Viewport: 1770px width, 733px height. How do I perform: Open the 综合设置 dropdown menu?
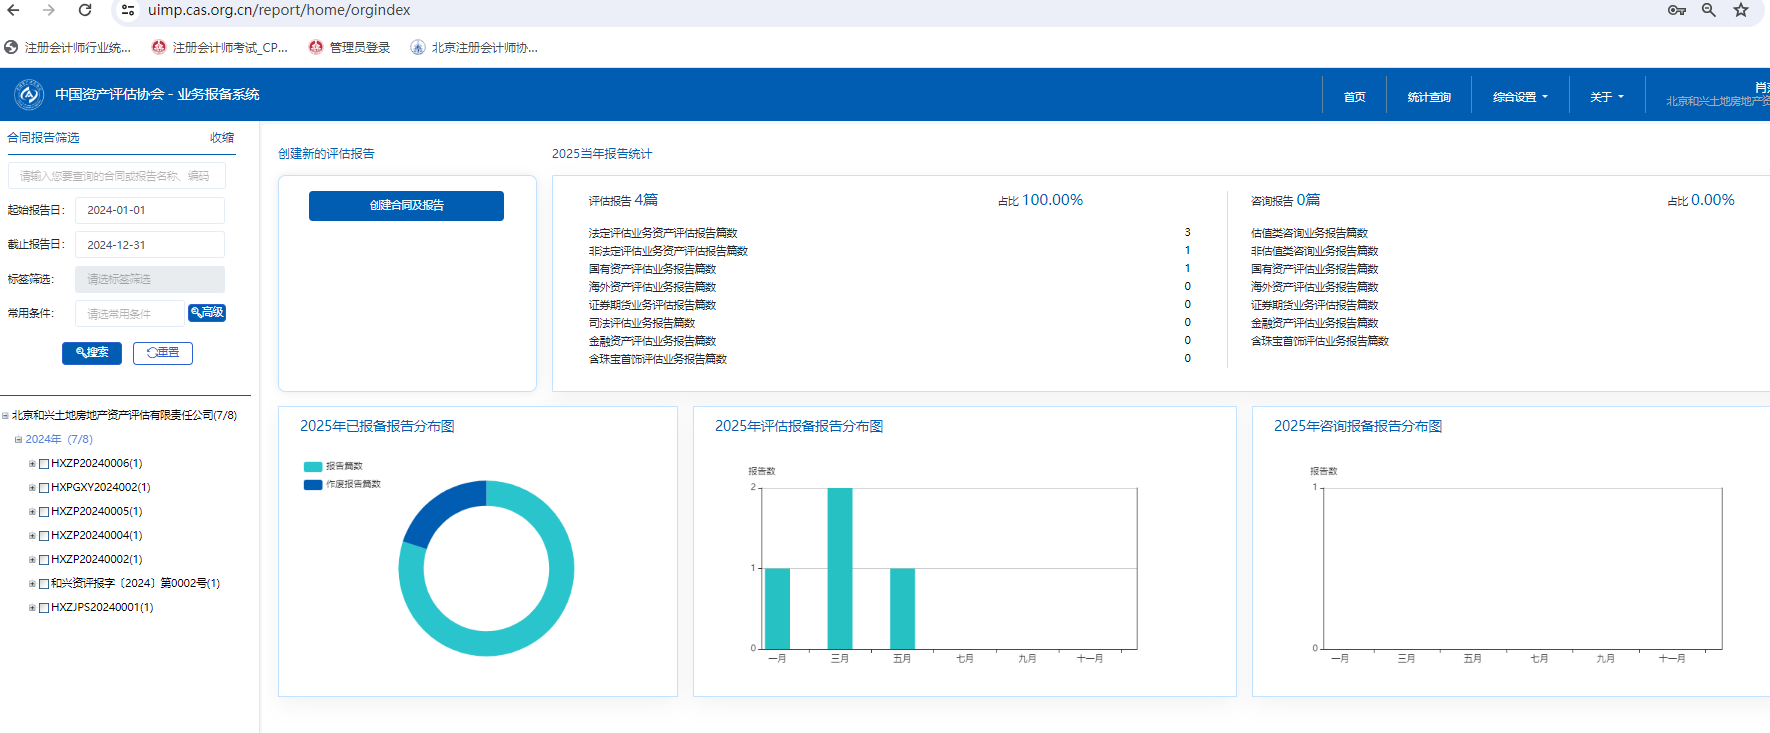(x=1519, y=97)
